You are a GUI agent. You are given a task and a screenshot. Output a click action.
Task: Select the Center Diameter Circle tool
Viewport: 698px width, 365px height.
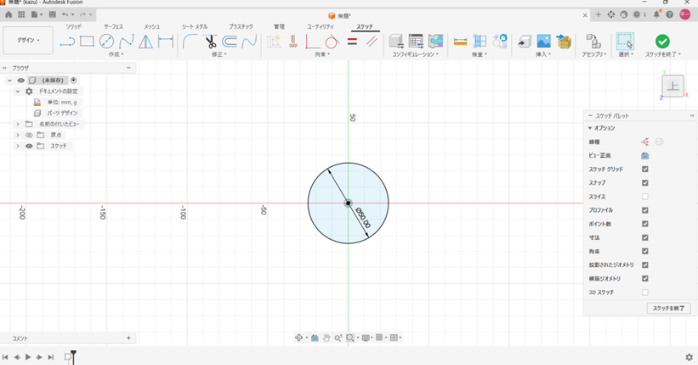coord(106,42)
